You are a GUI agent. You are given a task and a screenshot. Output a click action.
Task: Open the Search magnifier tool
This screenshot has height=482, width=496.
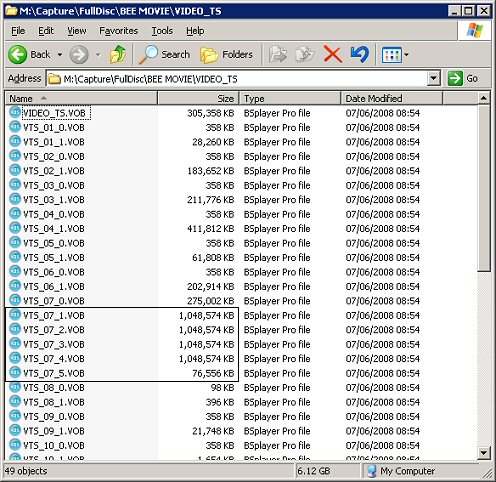tap(164, 54)
